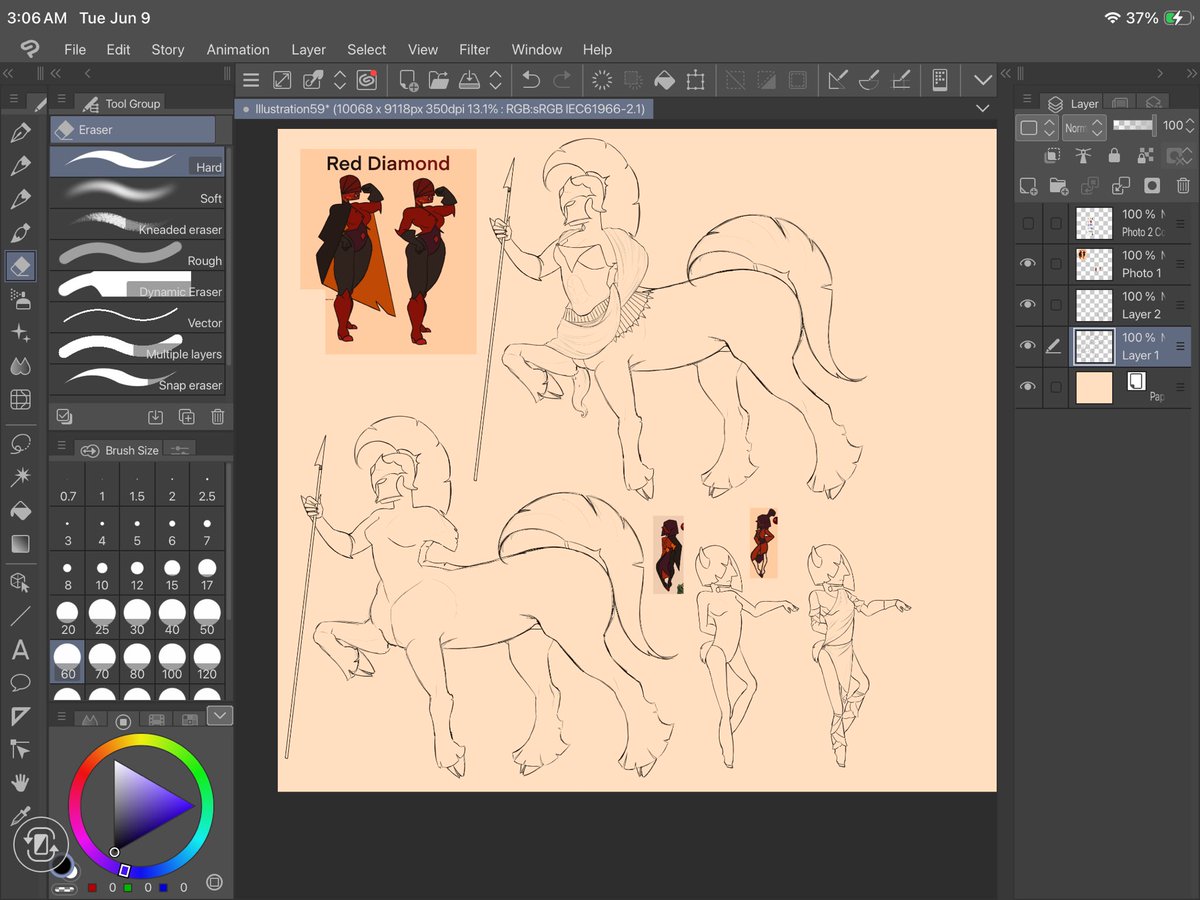Hide Layer 2 using eye icon
Screen dimensions: 1200x900
click(x=1028, y=305)
